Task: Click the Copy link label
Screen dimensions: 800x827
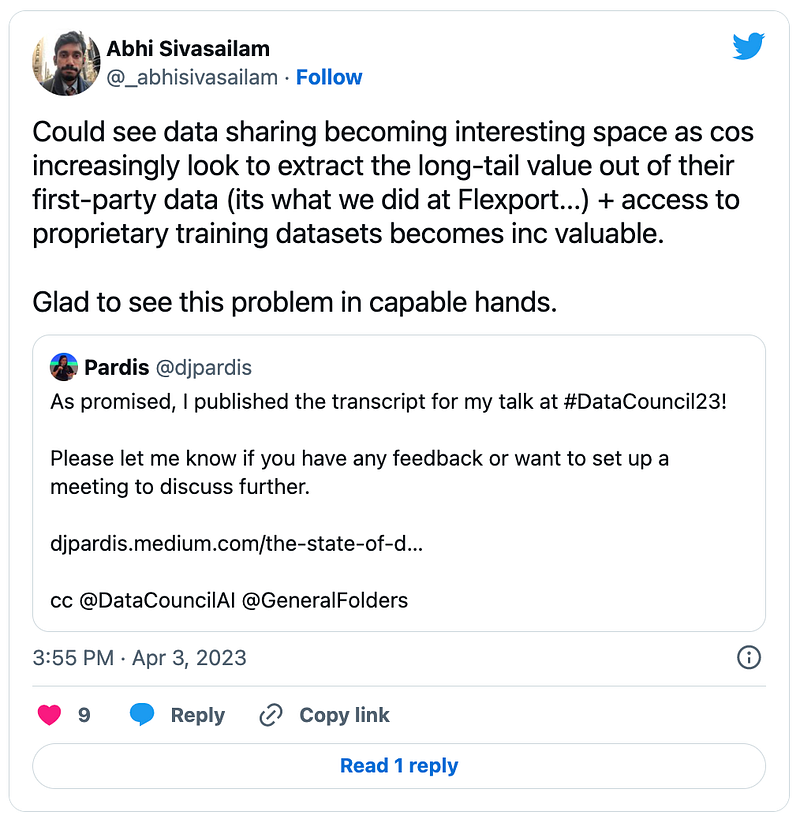Action: (x=344, y=715)
